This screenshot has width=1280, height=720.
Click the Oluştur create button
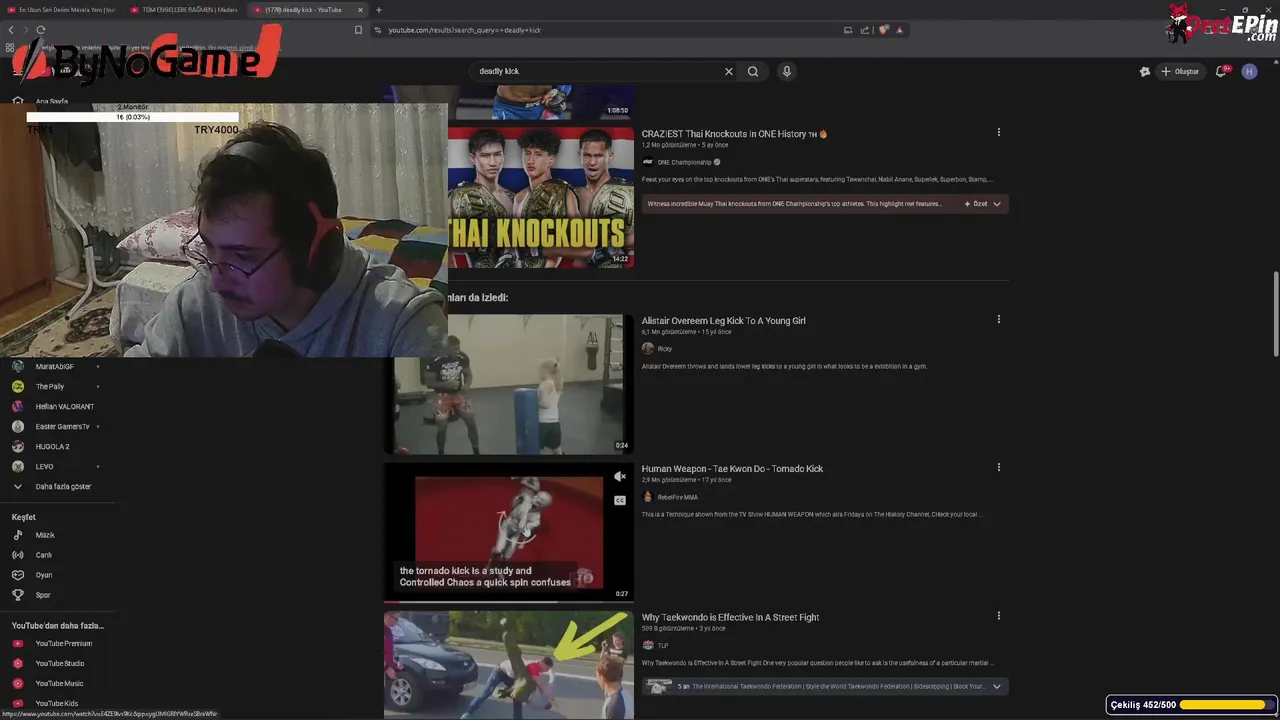[x=1180, y=71]
